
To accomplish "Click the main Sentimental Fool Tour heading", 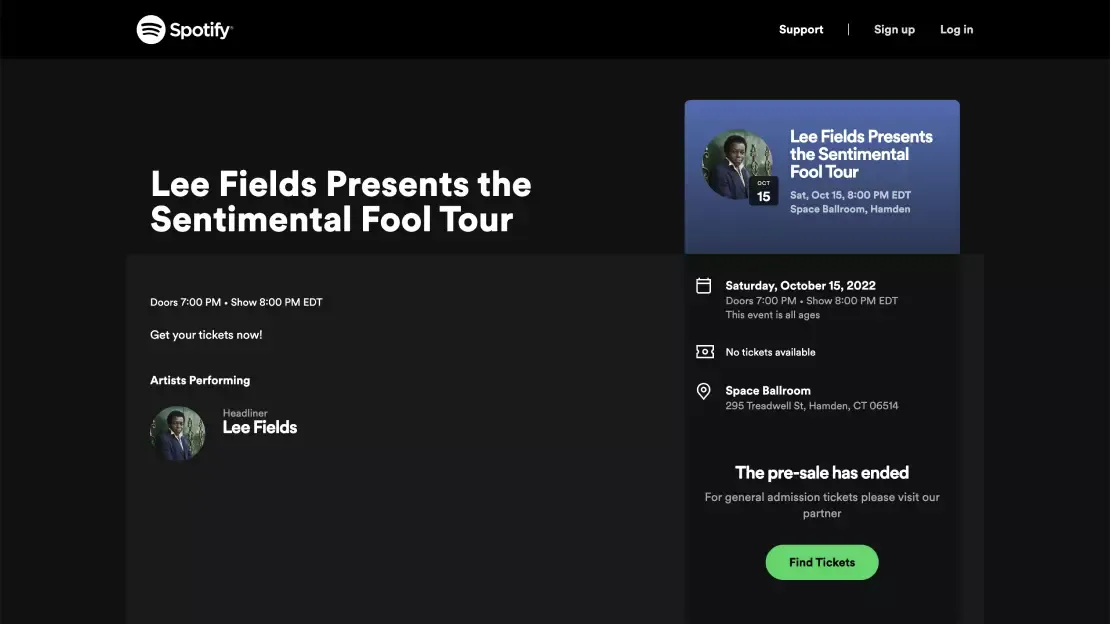I will pos(341,202).
